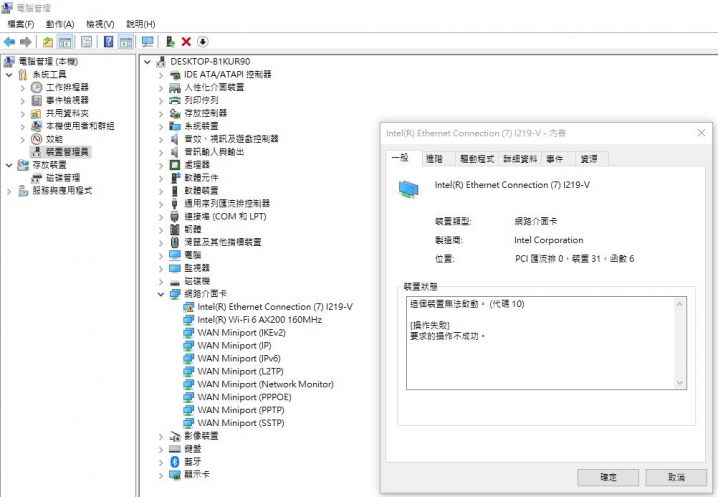
Task: Click the down arrow disable device icon
Action: pos(202,42)
